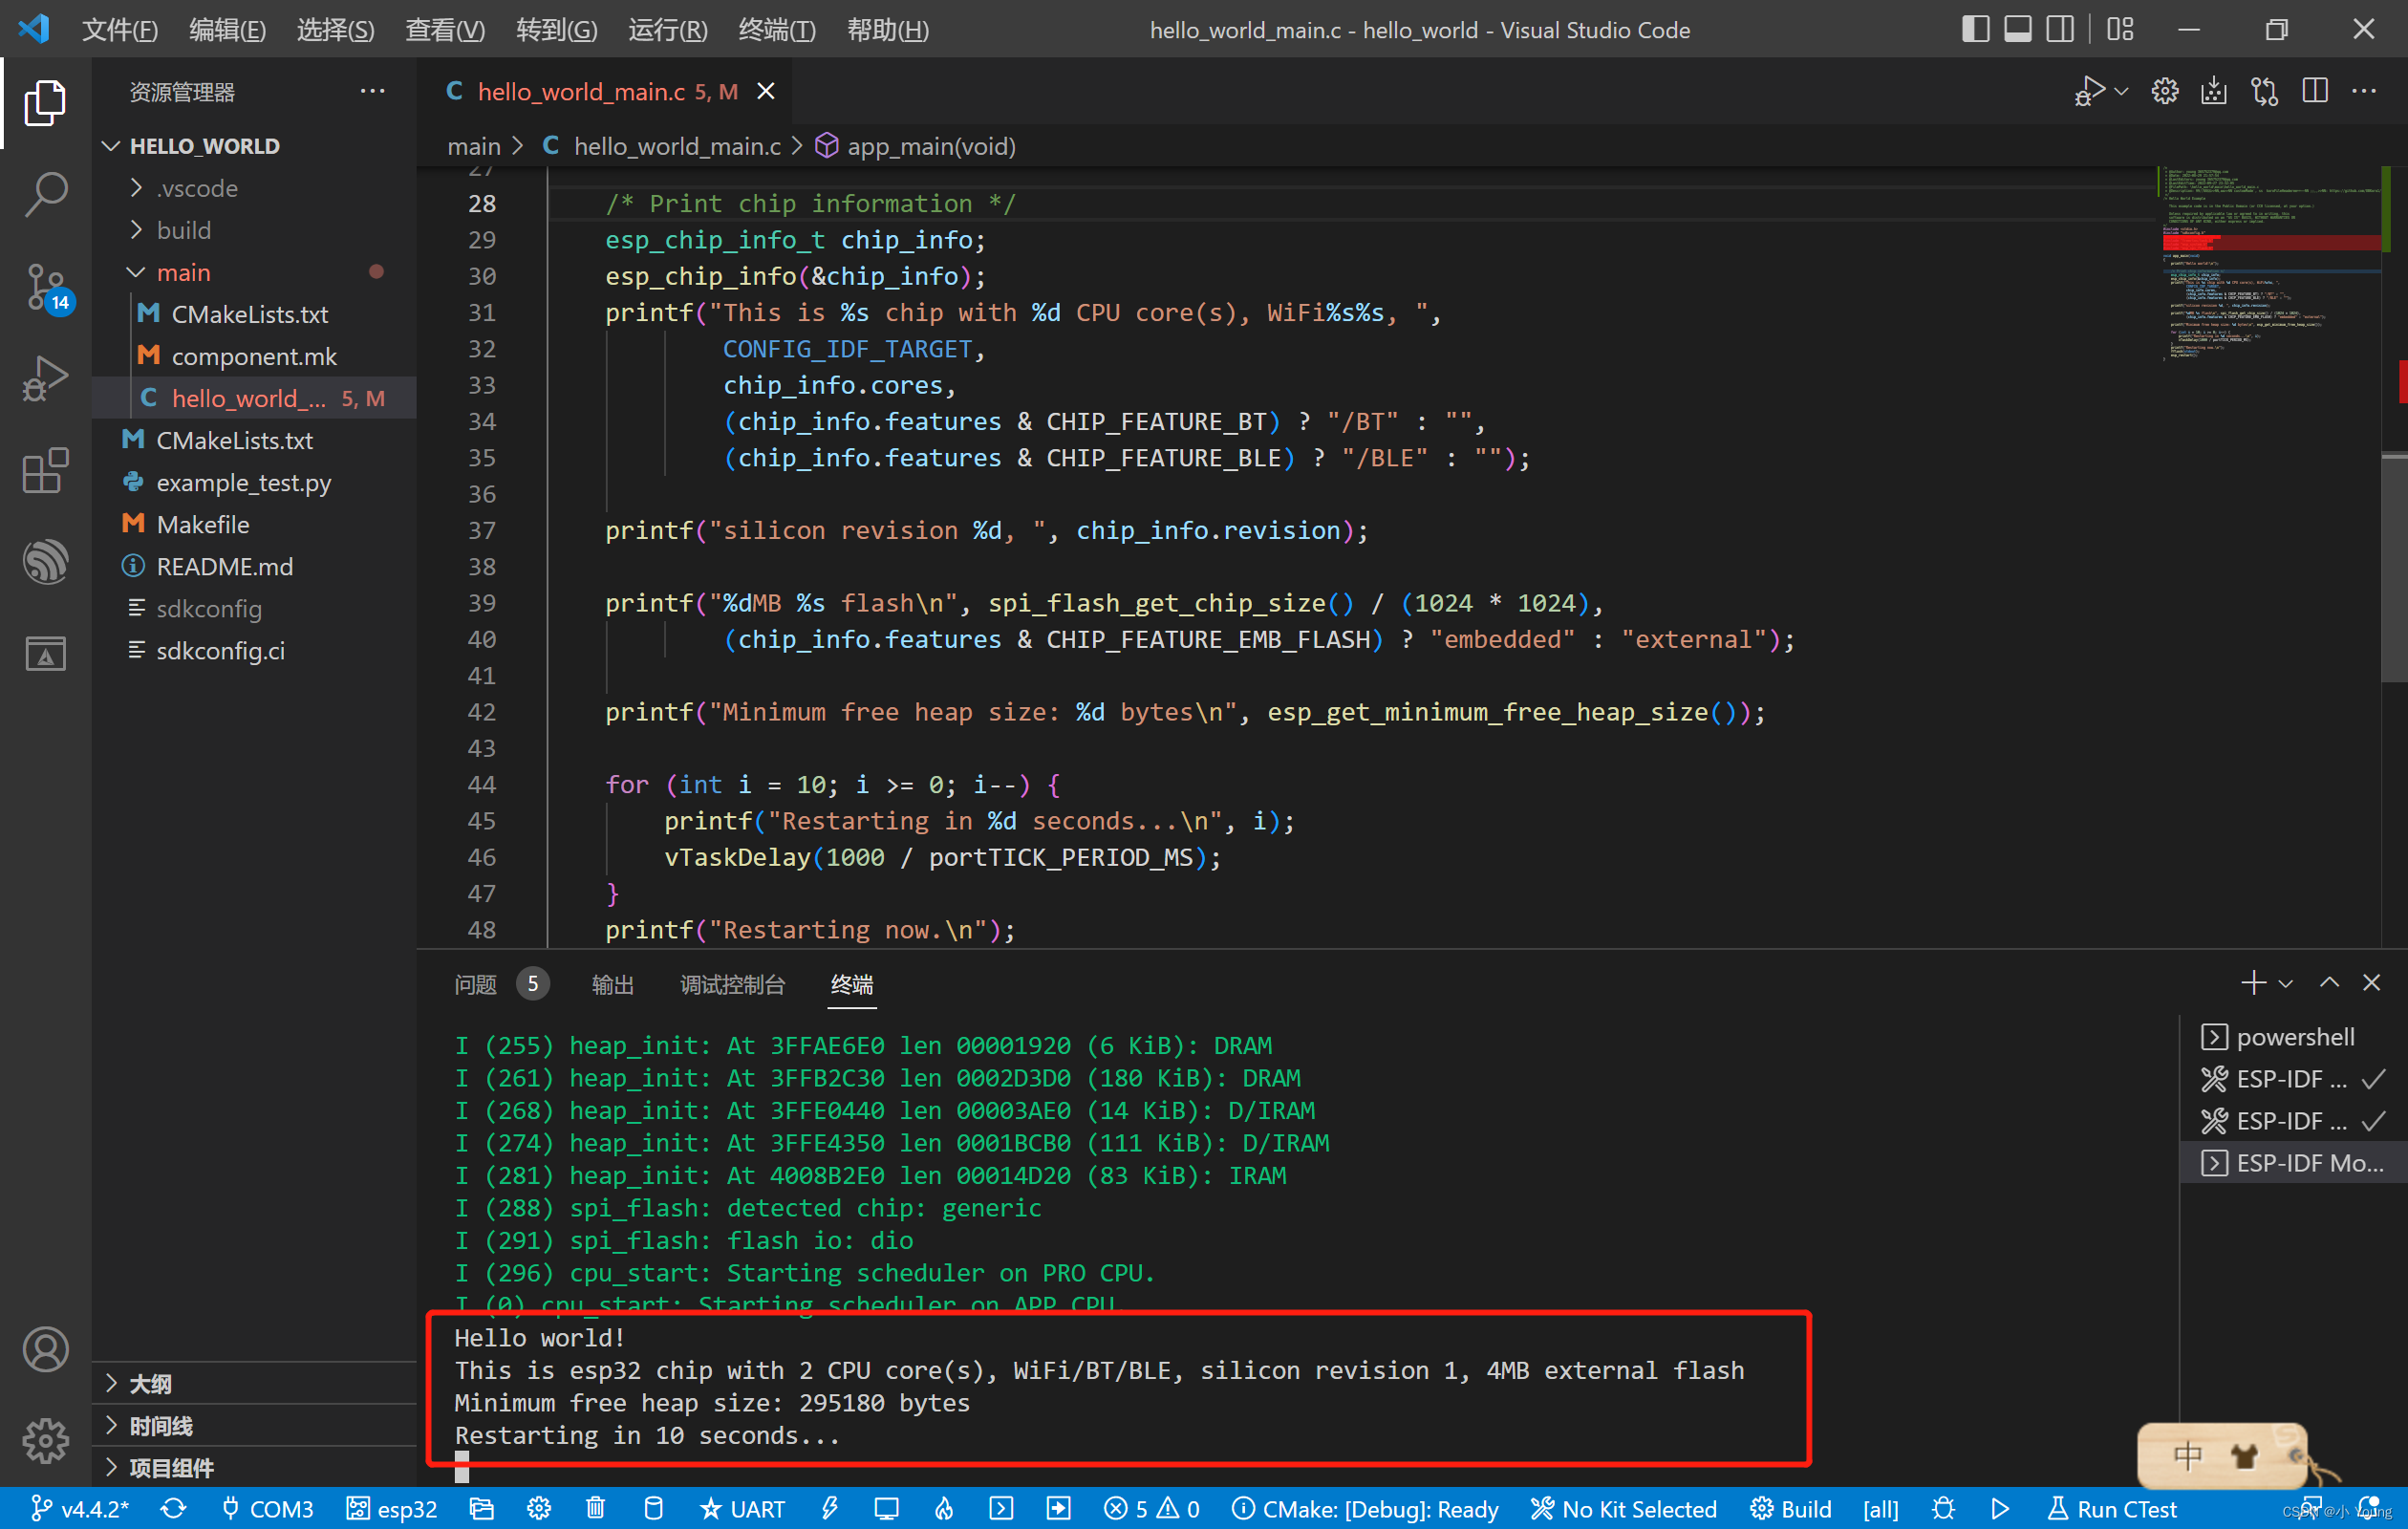Screen dimensions: 2408x1529
Task: Click split editor right icon
Action: (x=2314, y=92)
